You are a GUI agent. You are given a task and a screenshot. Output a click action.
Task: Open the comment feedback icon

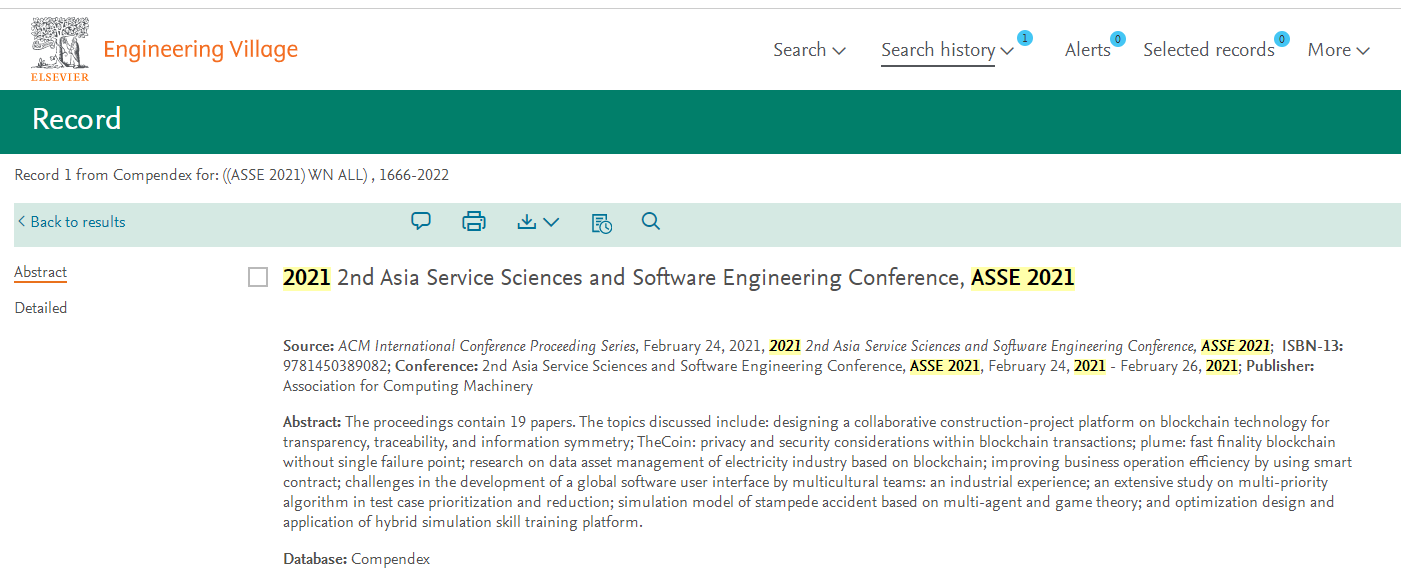421,221
